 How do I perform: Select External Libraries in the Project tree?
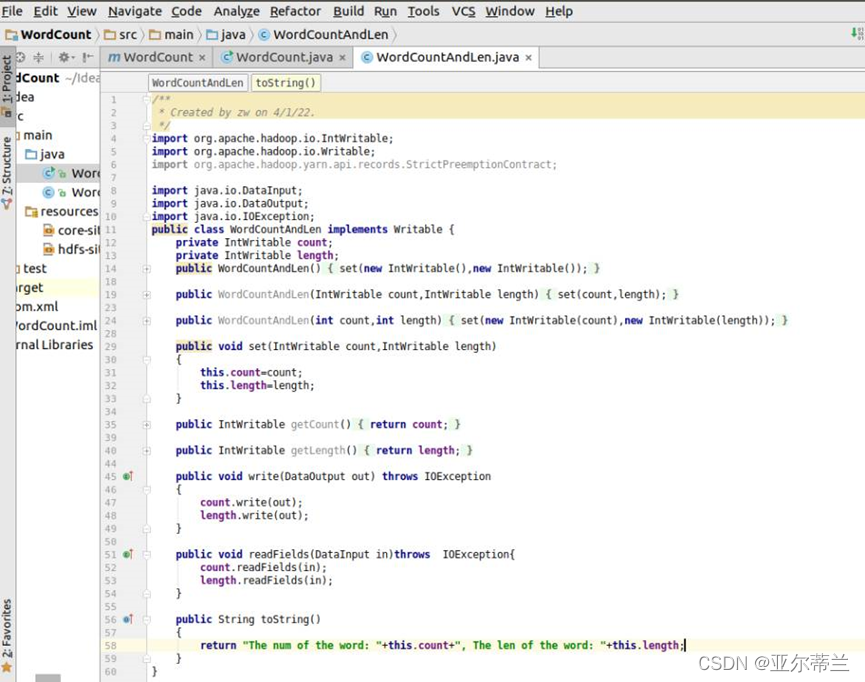(x=55, y=345)
